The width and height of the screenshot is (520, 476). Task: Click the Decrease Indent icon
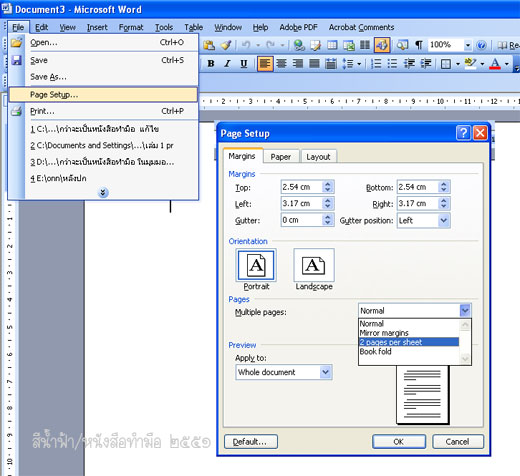pyautogui.click(x=409, y=63)
